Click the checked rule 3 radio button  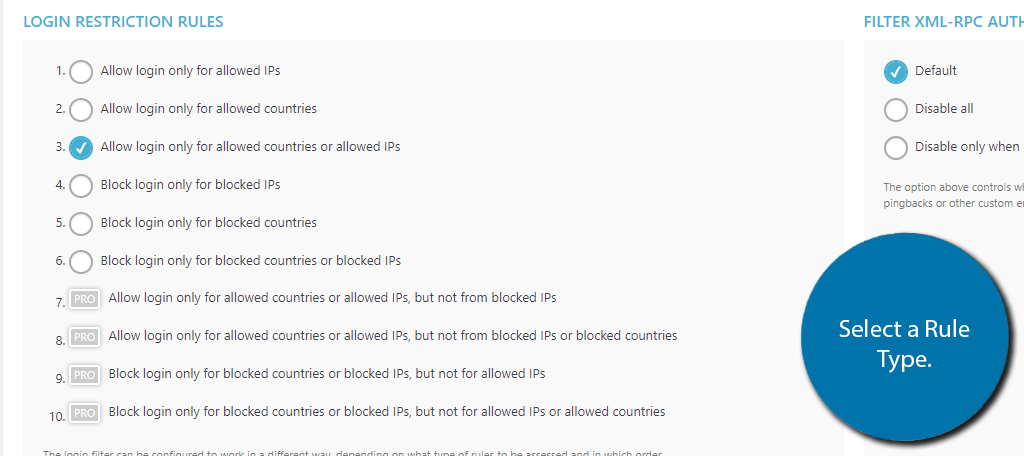[x=81, y=148]
